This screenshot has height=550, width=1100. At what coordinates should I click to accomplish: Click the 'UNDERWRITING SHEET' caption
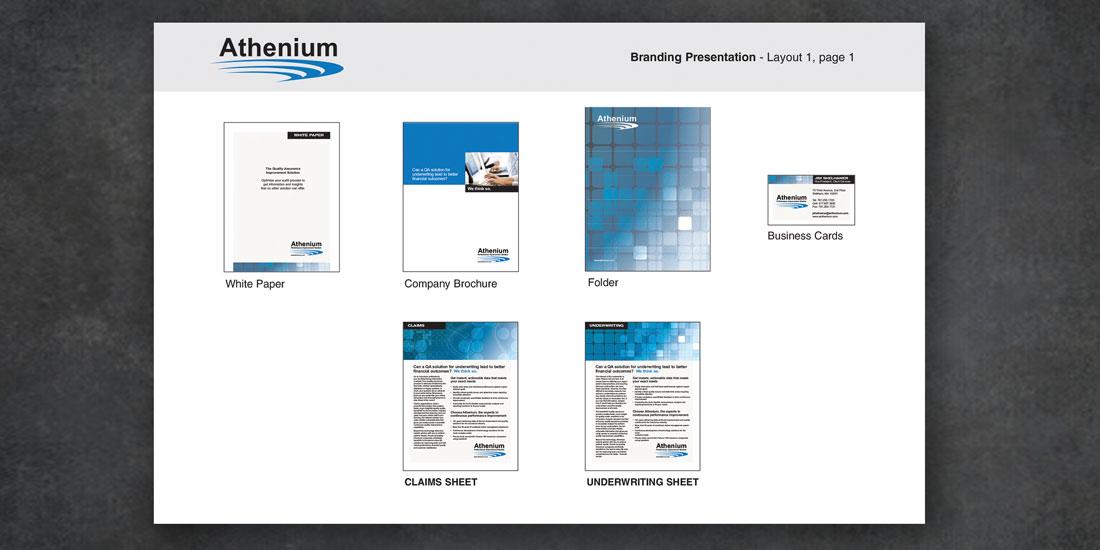(x=643, y=482)
